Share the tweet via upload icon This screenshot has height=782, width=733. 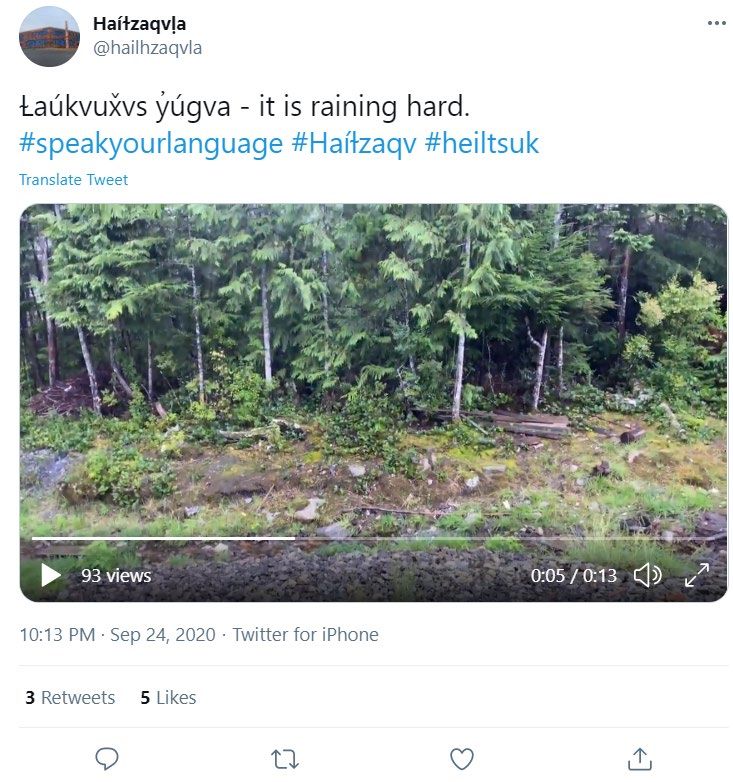tap(639, 759)
